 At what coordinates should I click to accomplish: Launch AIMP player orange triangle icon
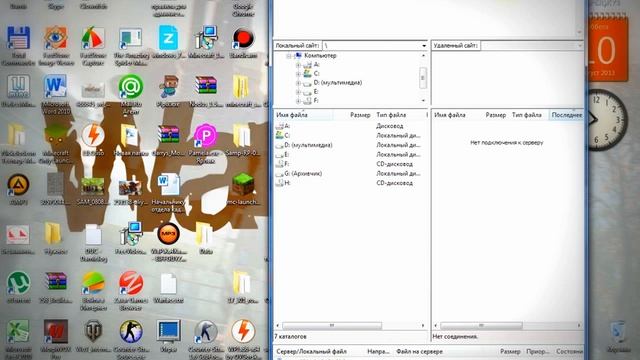click(18, 185)
